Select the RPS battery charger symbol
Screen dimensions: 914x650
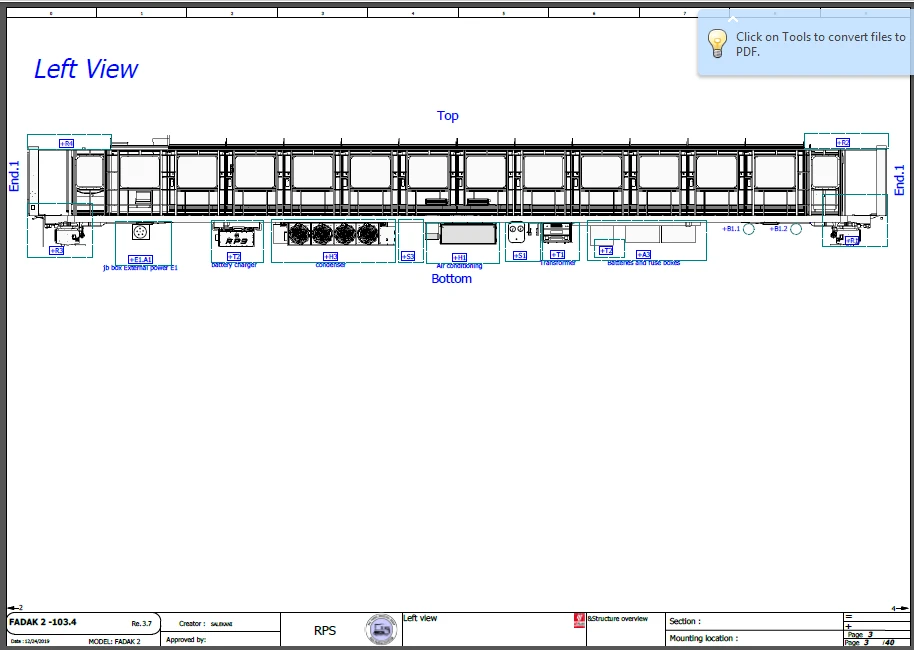235,239
